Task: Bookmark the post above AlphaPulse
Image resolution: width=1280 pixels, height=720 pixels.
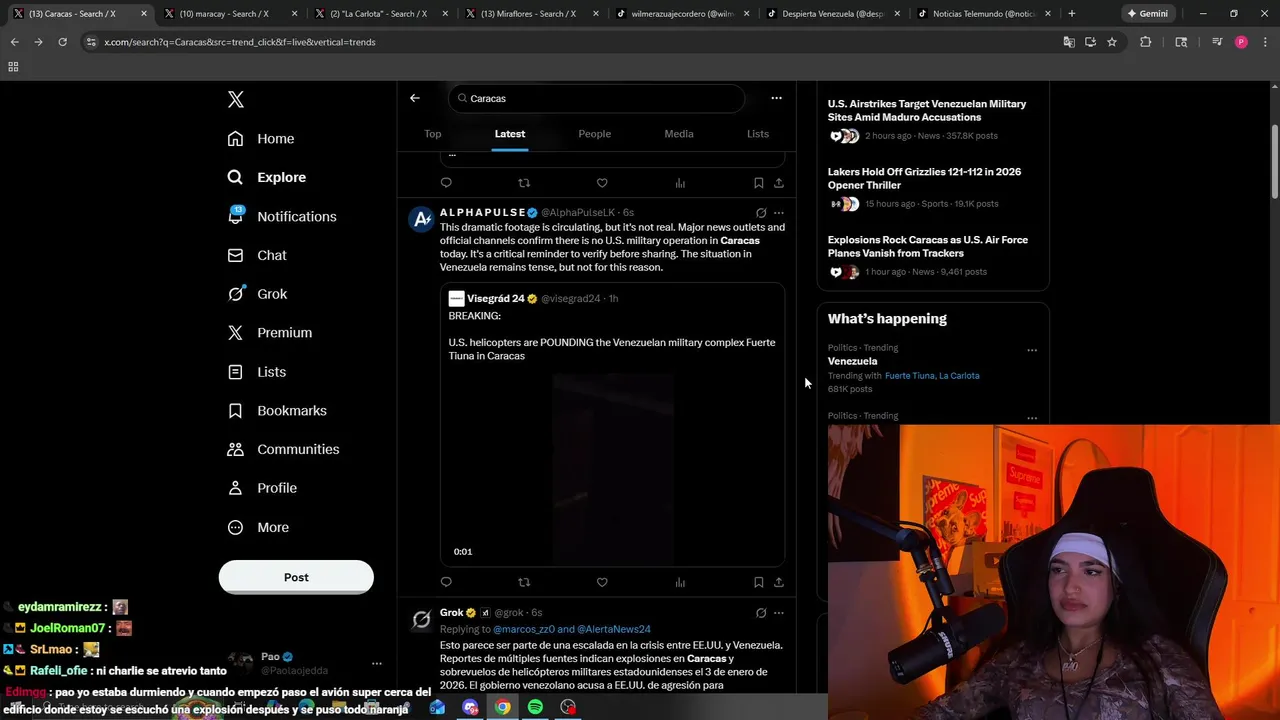Action: point(758,183)
